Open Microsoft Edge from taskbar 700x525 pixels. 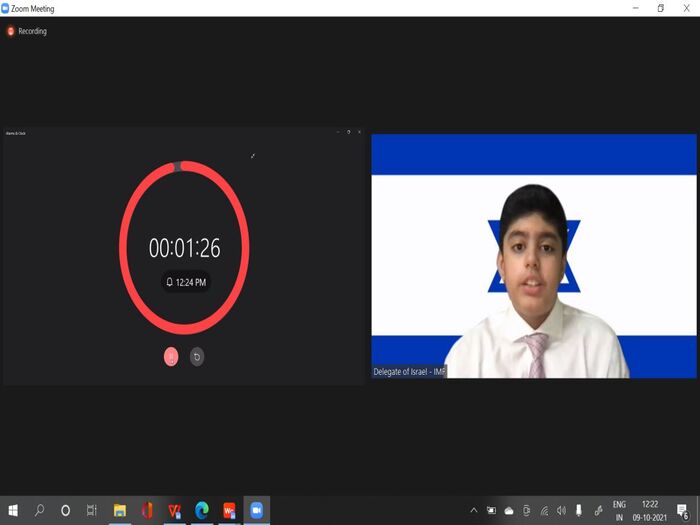point(202,510)
